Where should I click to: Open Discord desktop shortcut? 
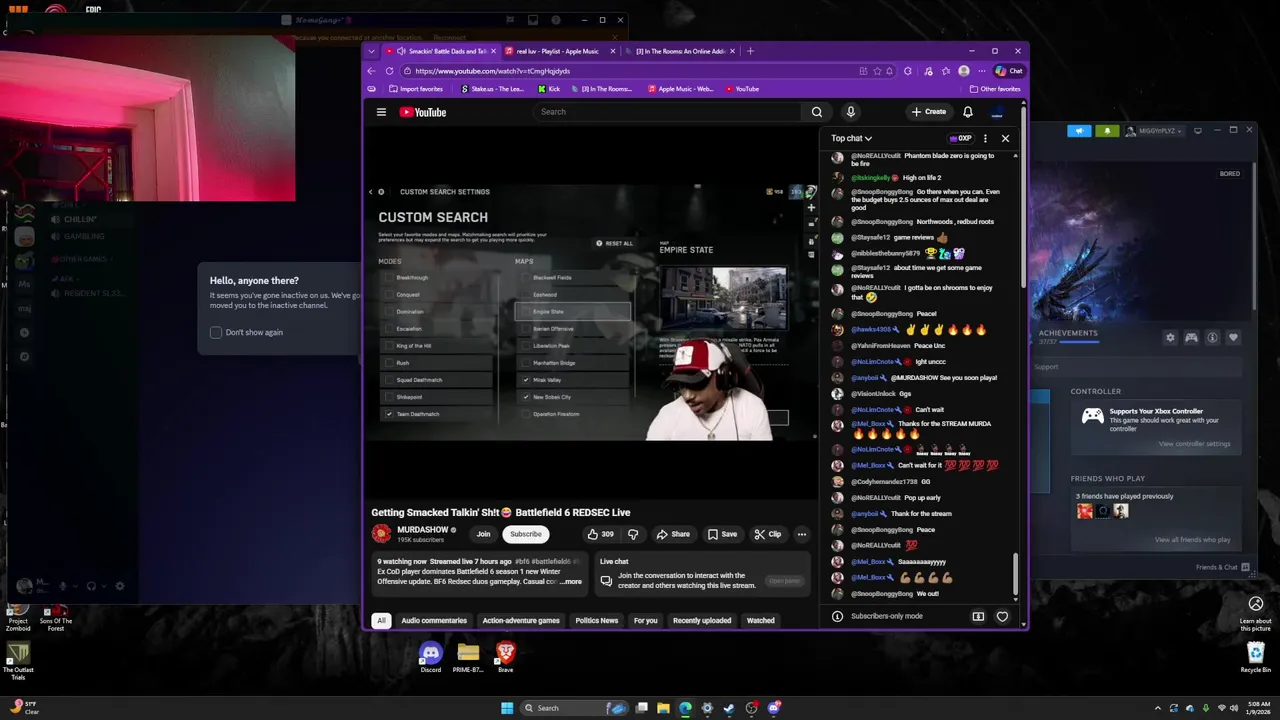point(431,657)
